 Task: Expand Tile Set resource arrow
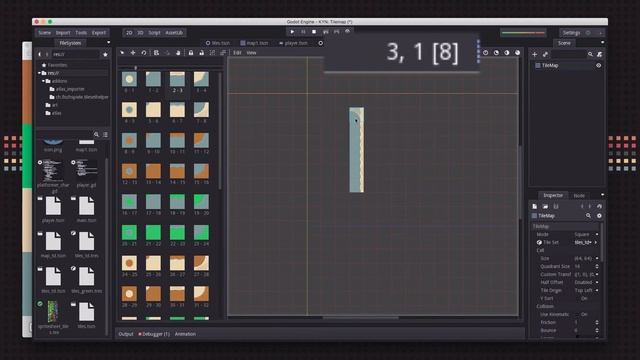click(596, 242)
